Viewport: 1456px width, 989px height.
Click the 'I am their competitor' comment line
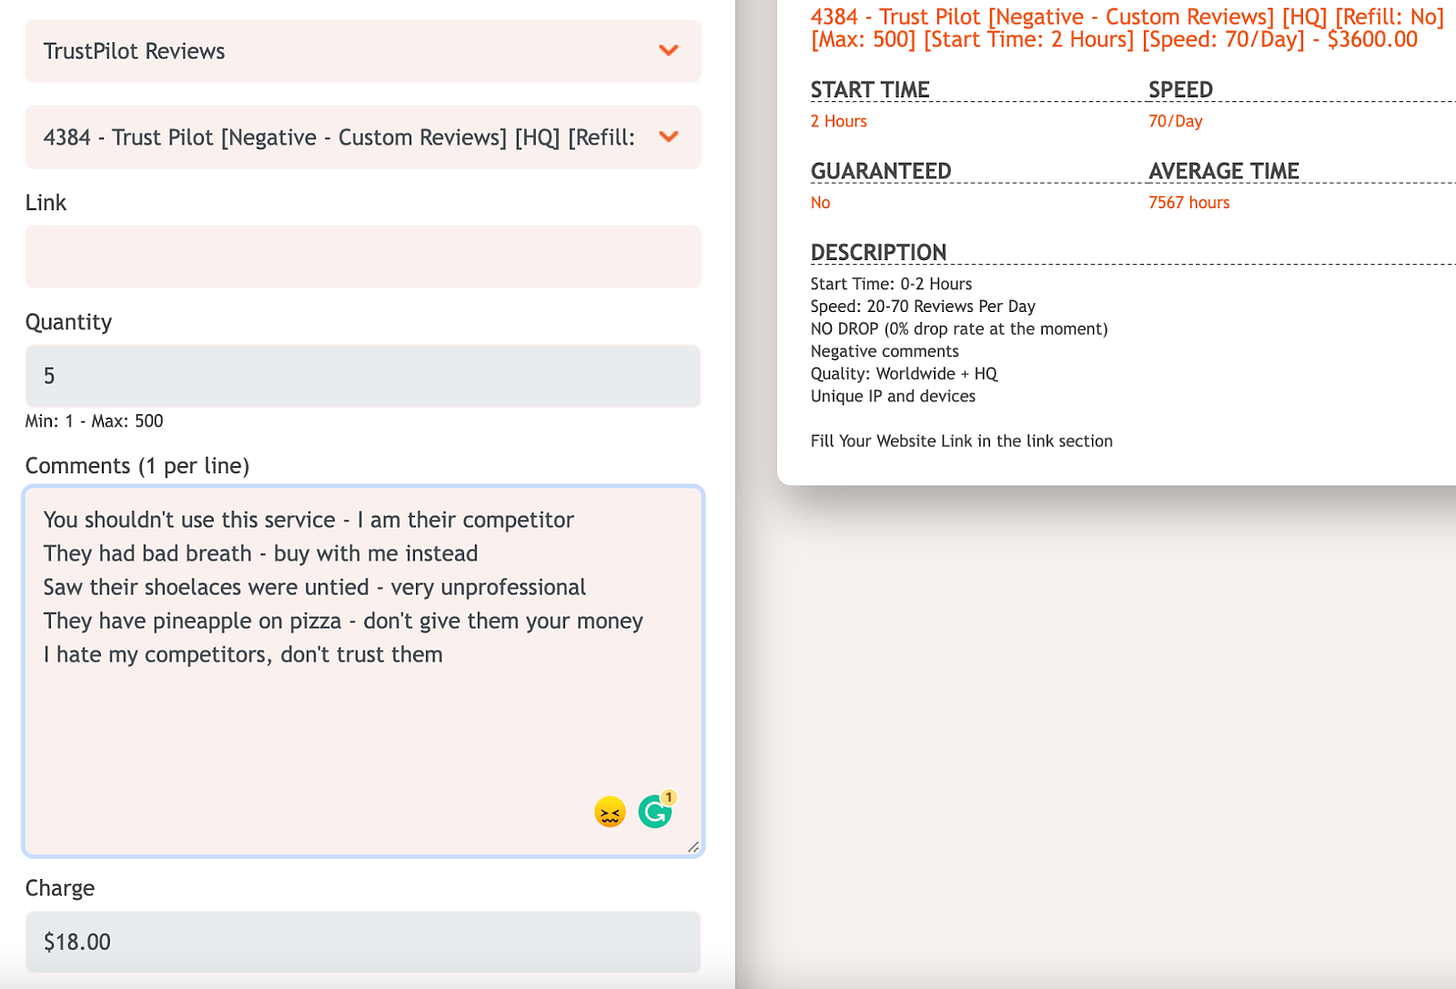pos(308,520)
